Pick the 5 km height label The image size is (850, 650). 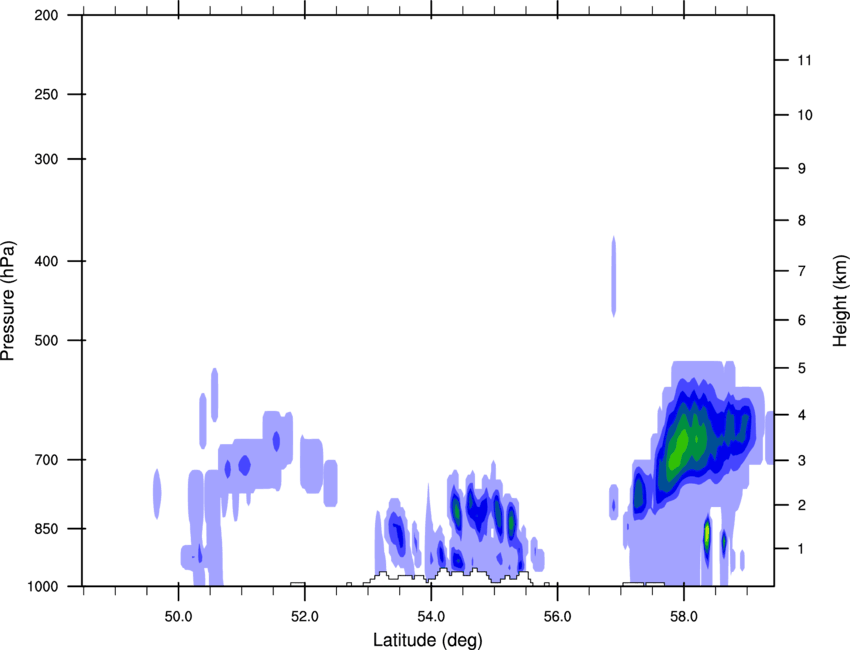pyautogui.click(x=802, y=368)
